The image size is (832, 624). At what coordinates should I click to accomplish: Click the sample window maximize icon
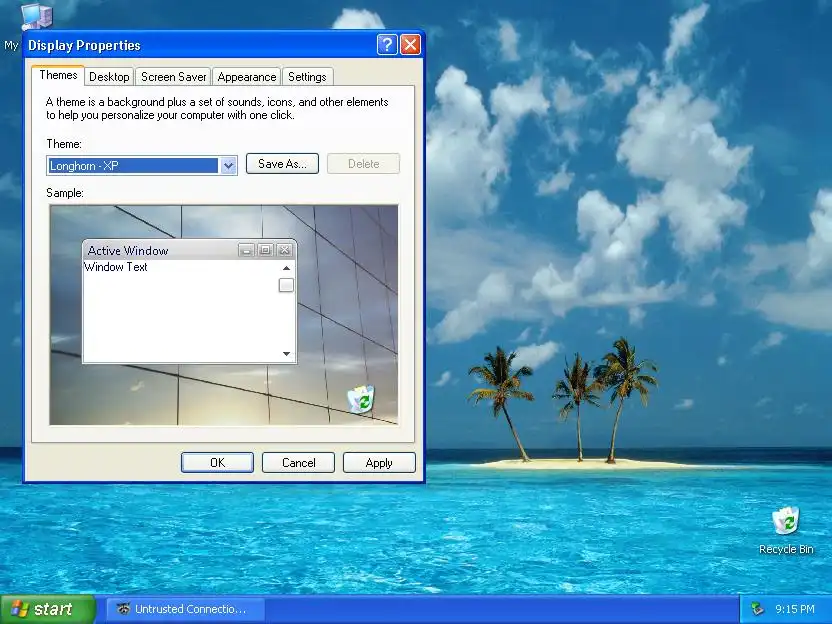click(x=265, y=250)
